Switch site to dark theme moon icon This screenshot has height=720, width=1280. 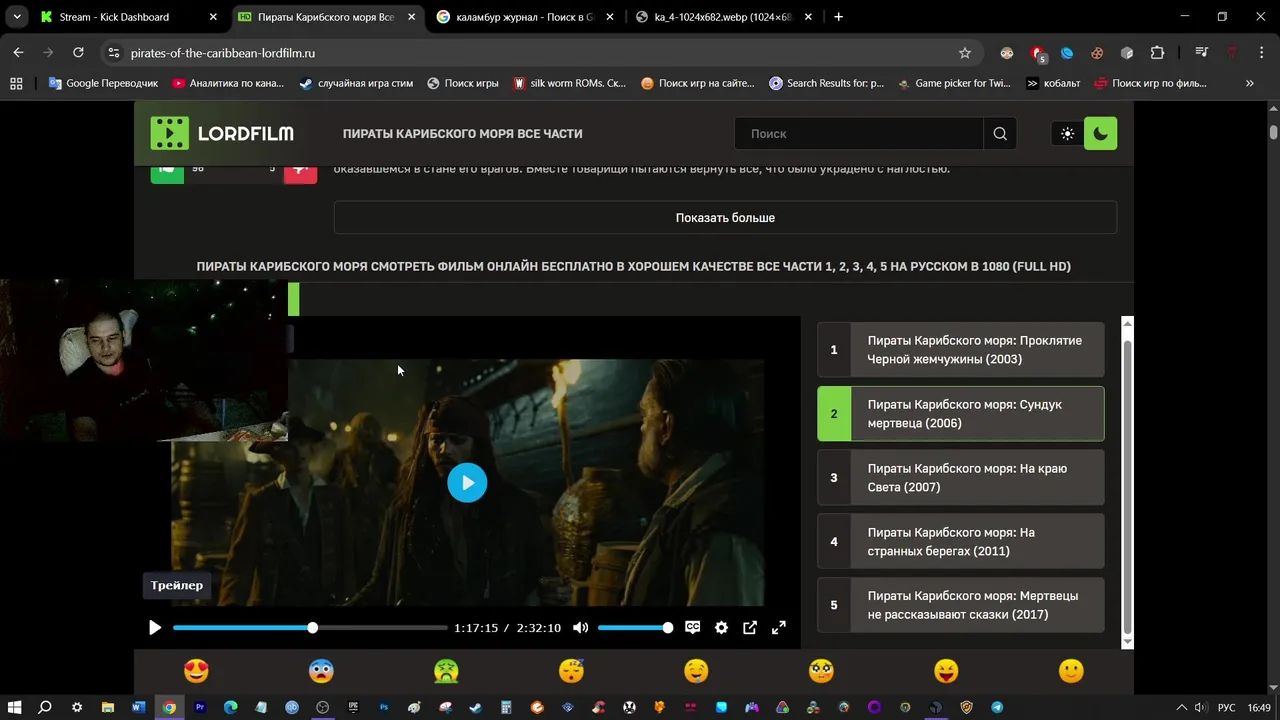1101,133
